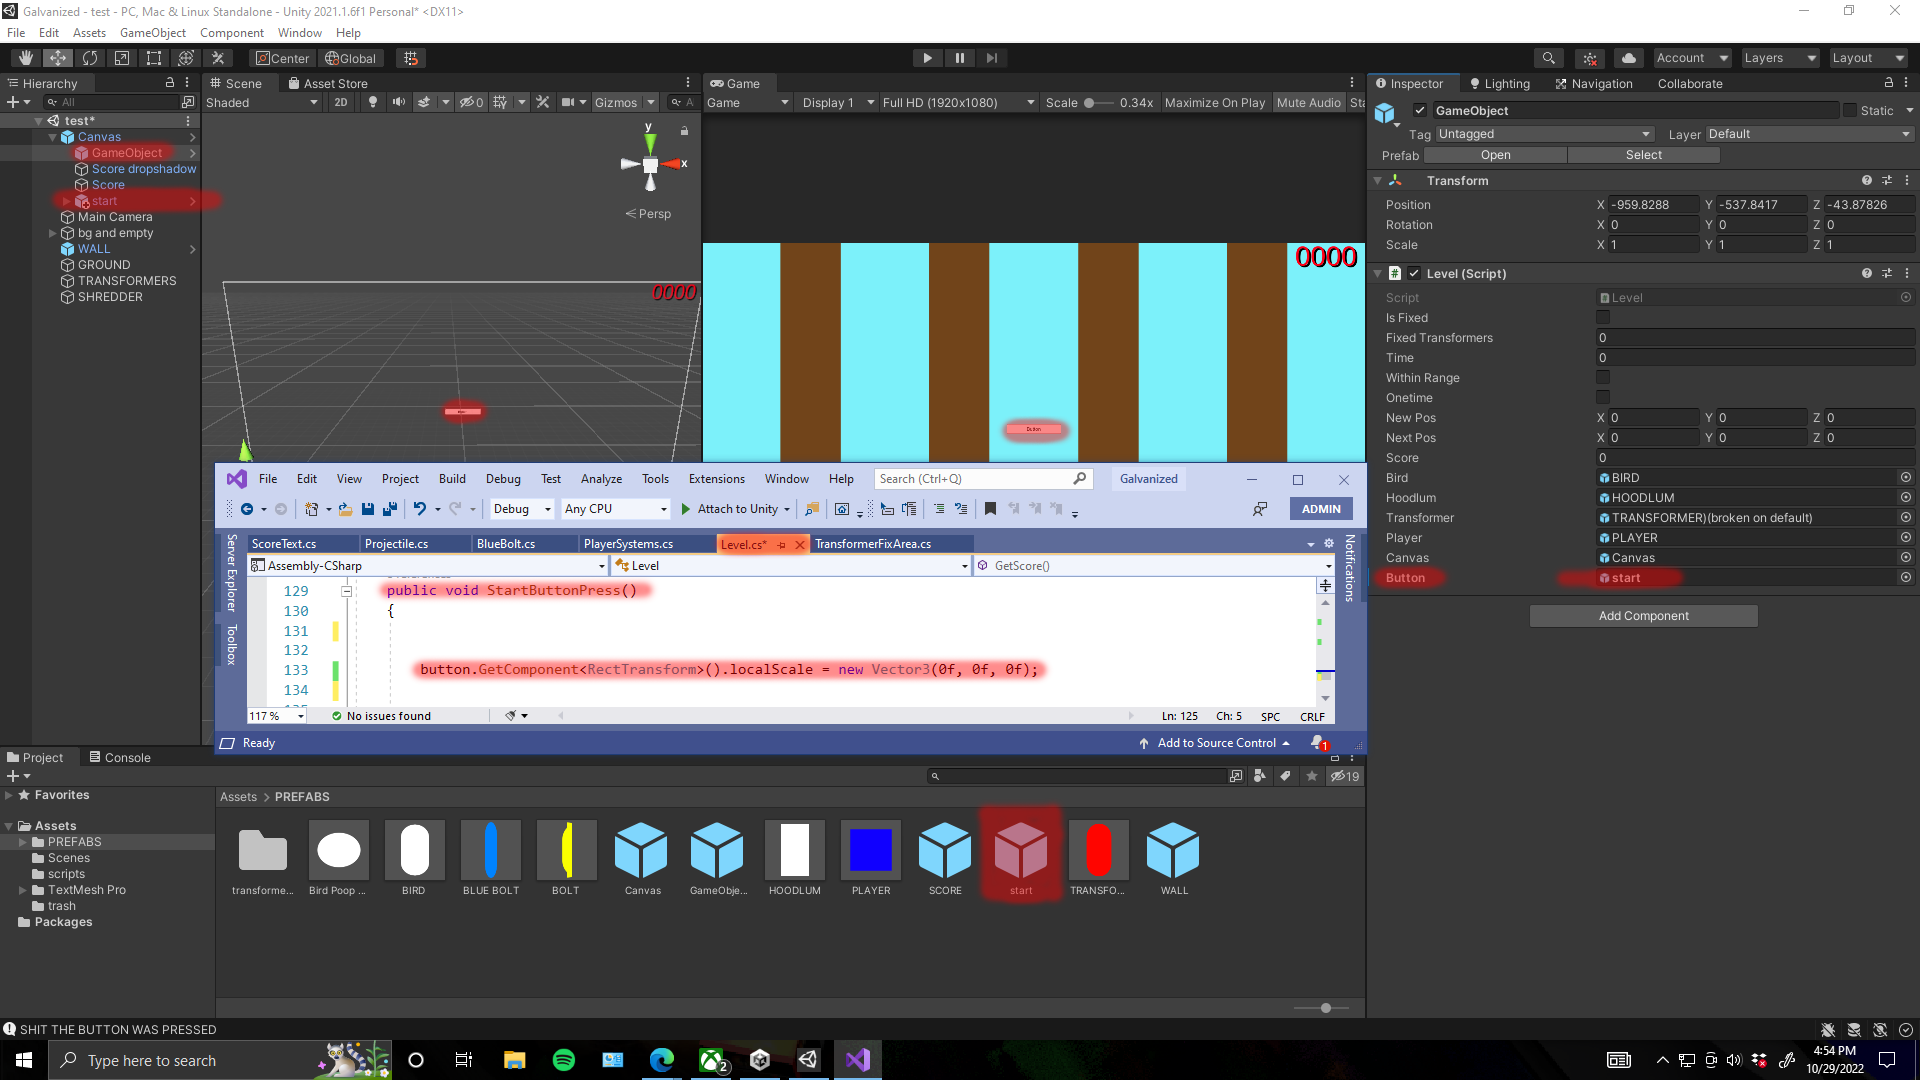Click the Play button to run game
1920x1080 pixels.
[927, 57]
